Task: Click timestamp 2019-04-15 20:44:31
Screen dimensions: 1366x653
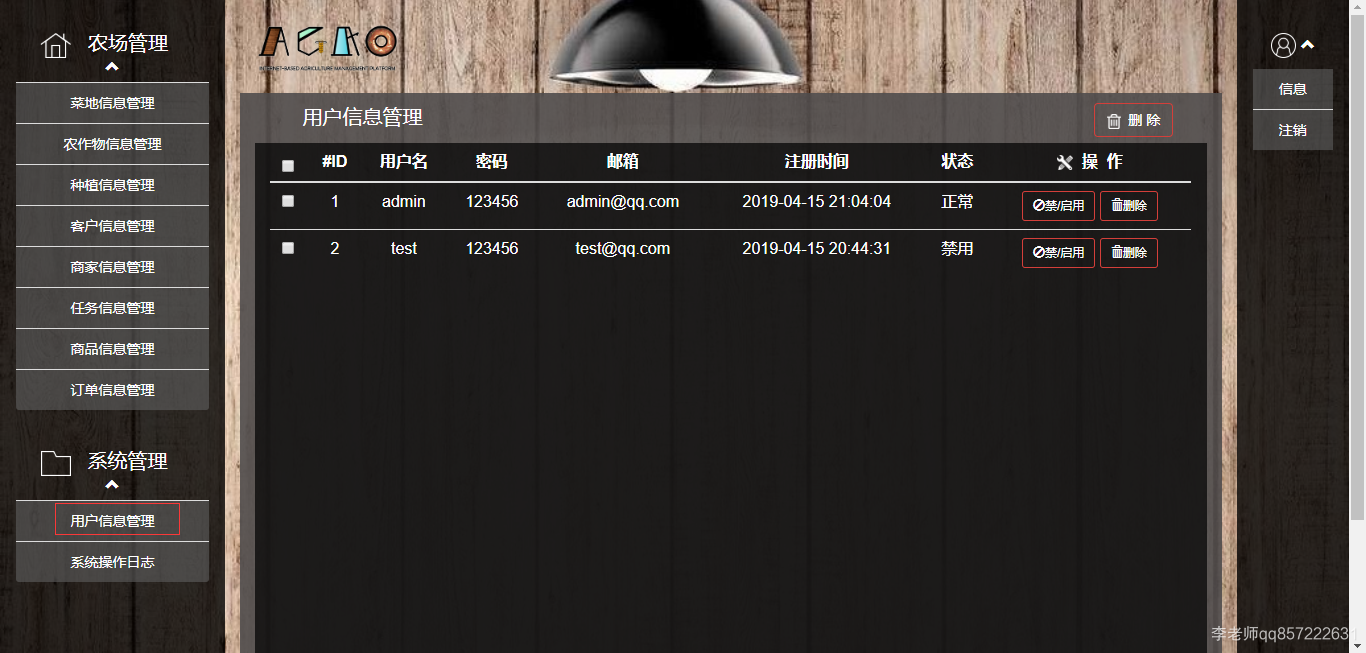Action: (816, 248)
